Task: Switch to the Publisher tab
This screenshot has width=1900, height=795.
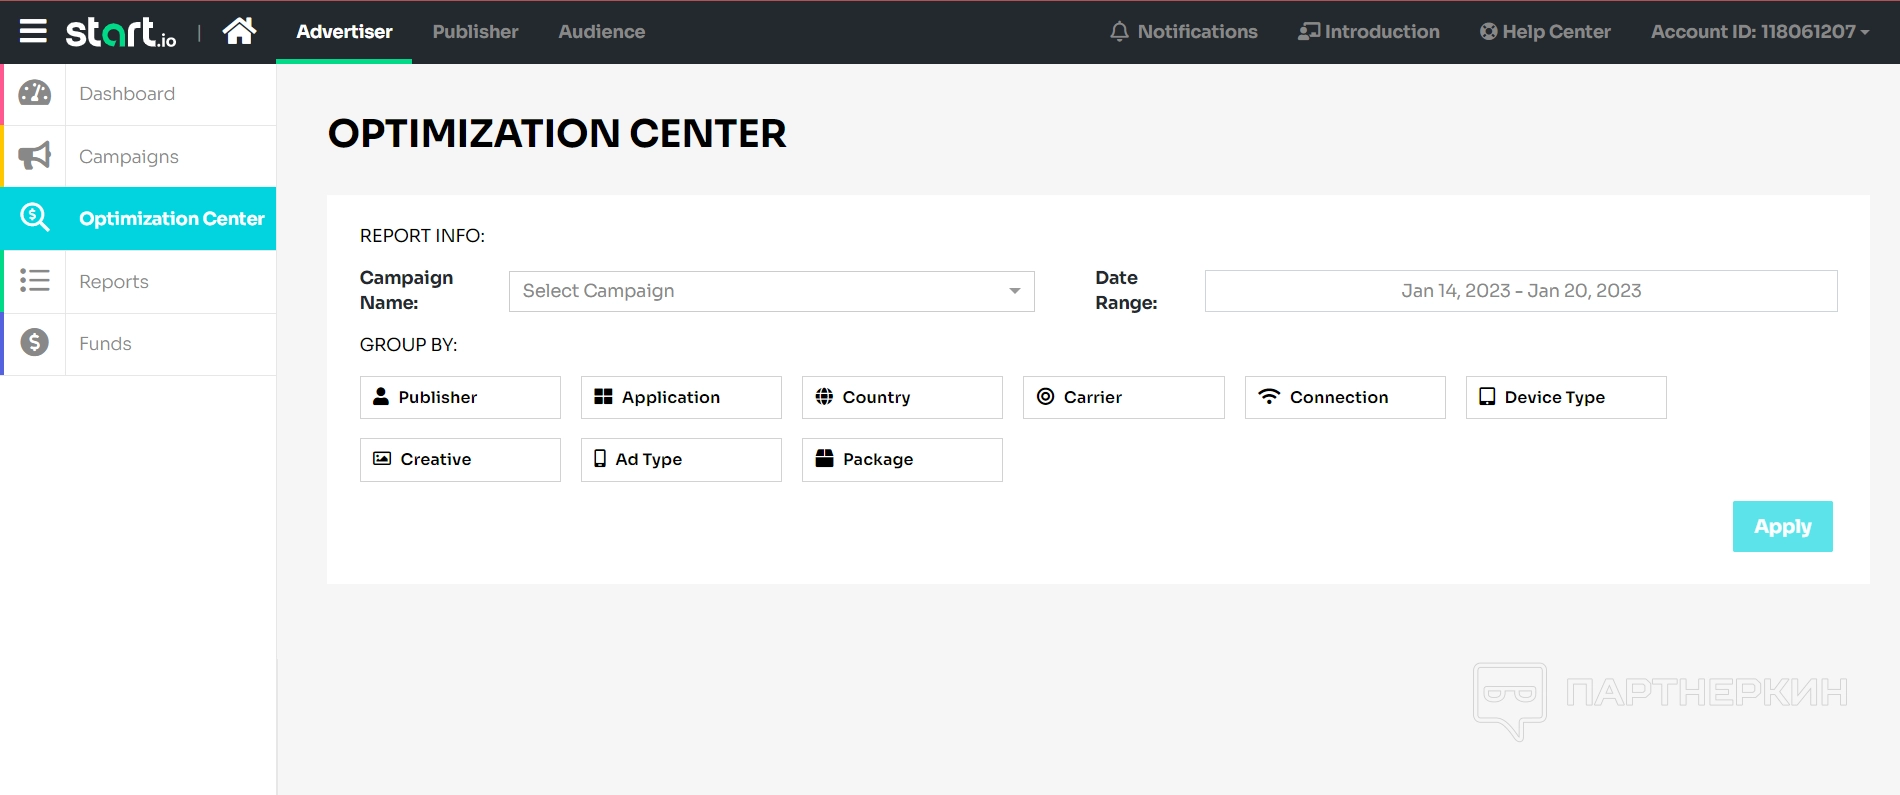Action: (475, 32)
